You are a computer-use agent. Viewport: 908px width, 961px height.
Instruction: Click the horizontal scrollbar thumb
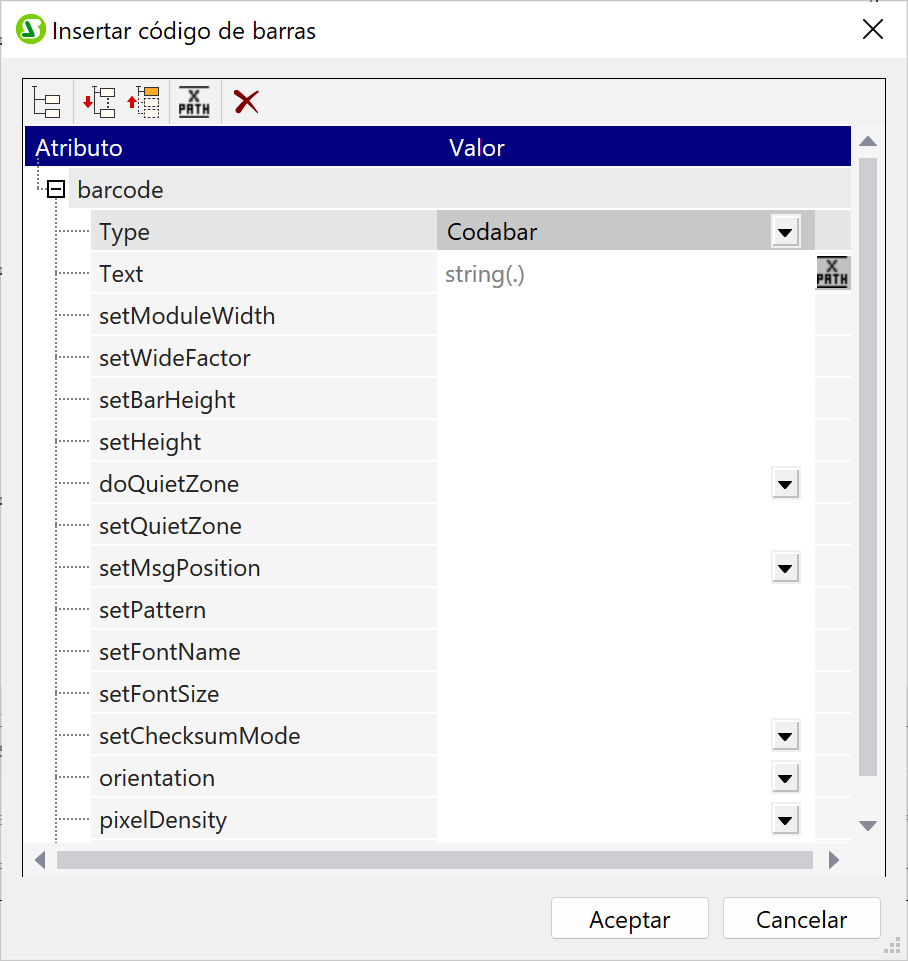click(x=434, y=860)
